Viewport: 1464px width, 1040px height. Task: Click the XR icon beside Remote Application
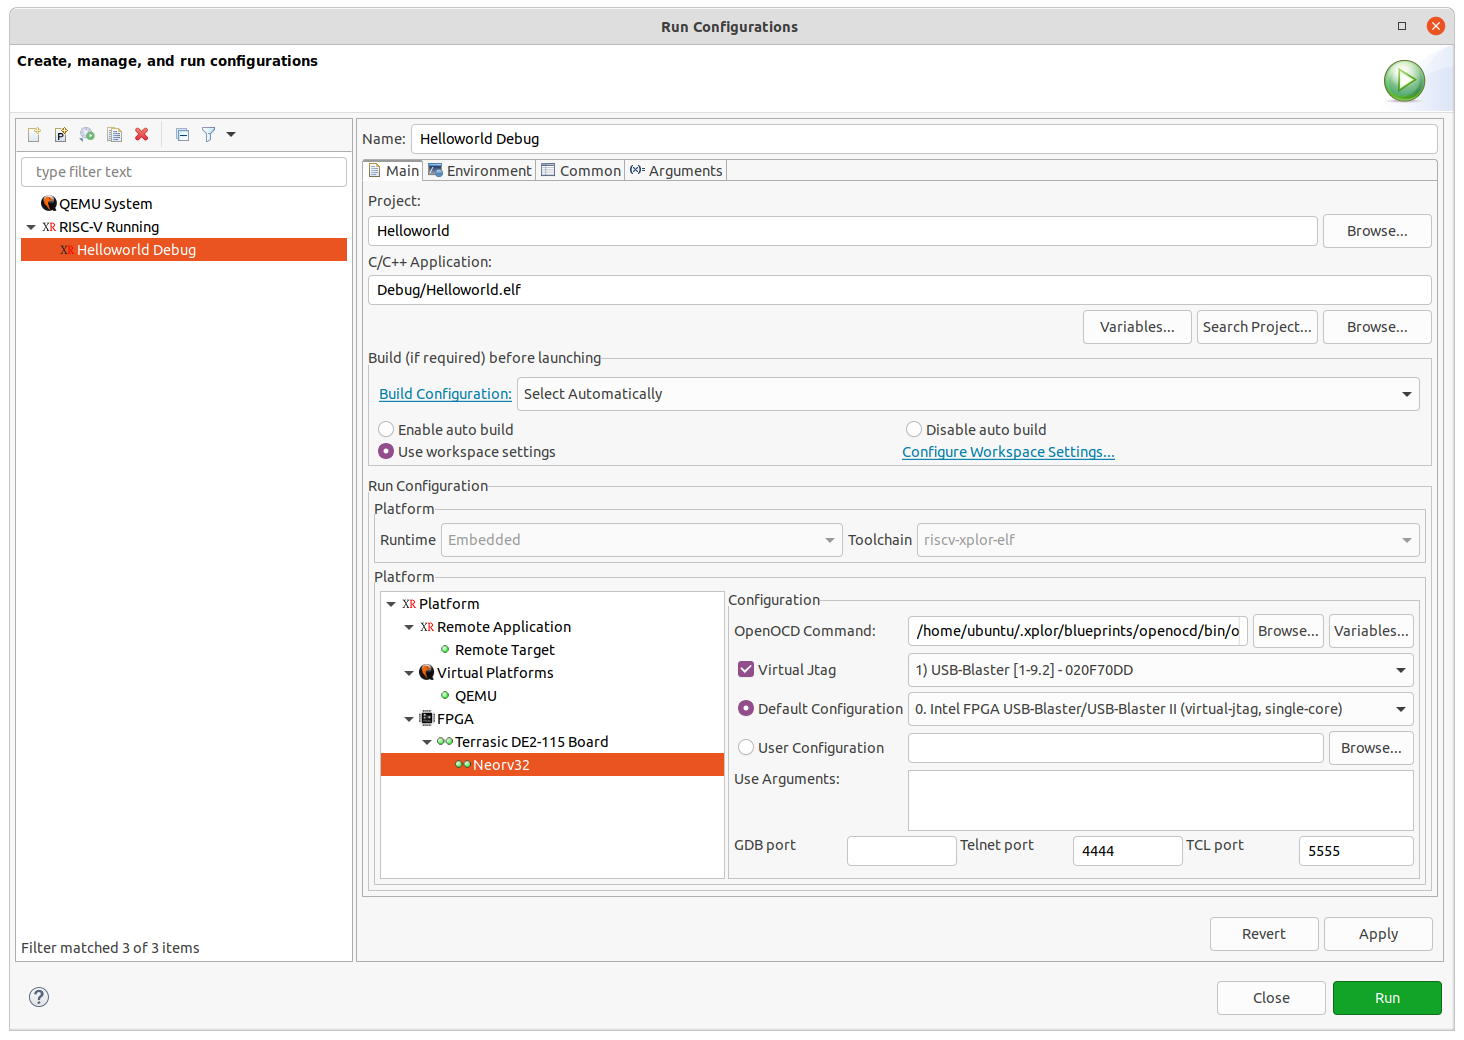click(x=427, y=627)
